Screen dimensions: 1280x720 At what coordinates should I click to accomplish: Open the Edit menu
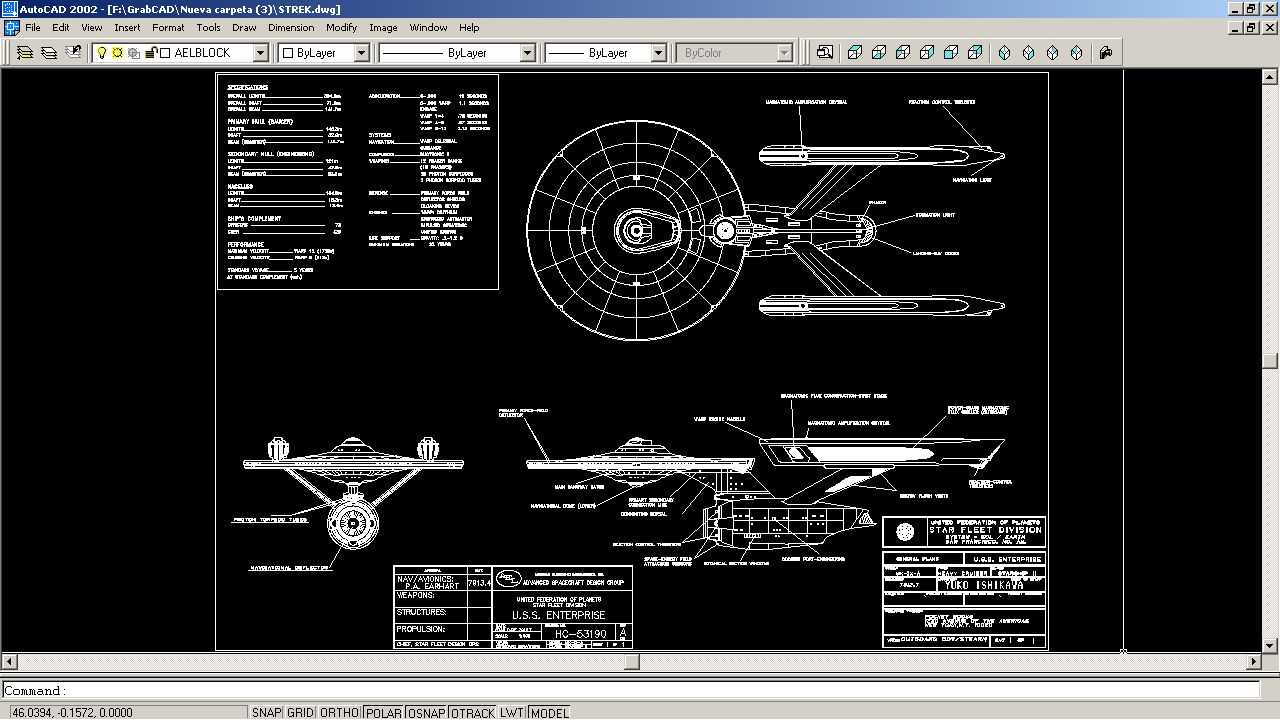coord(61,28)
